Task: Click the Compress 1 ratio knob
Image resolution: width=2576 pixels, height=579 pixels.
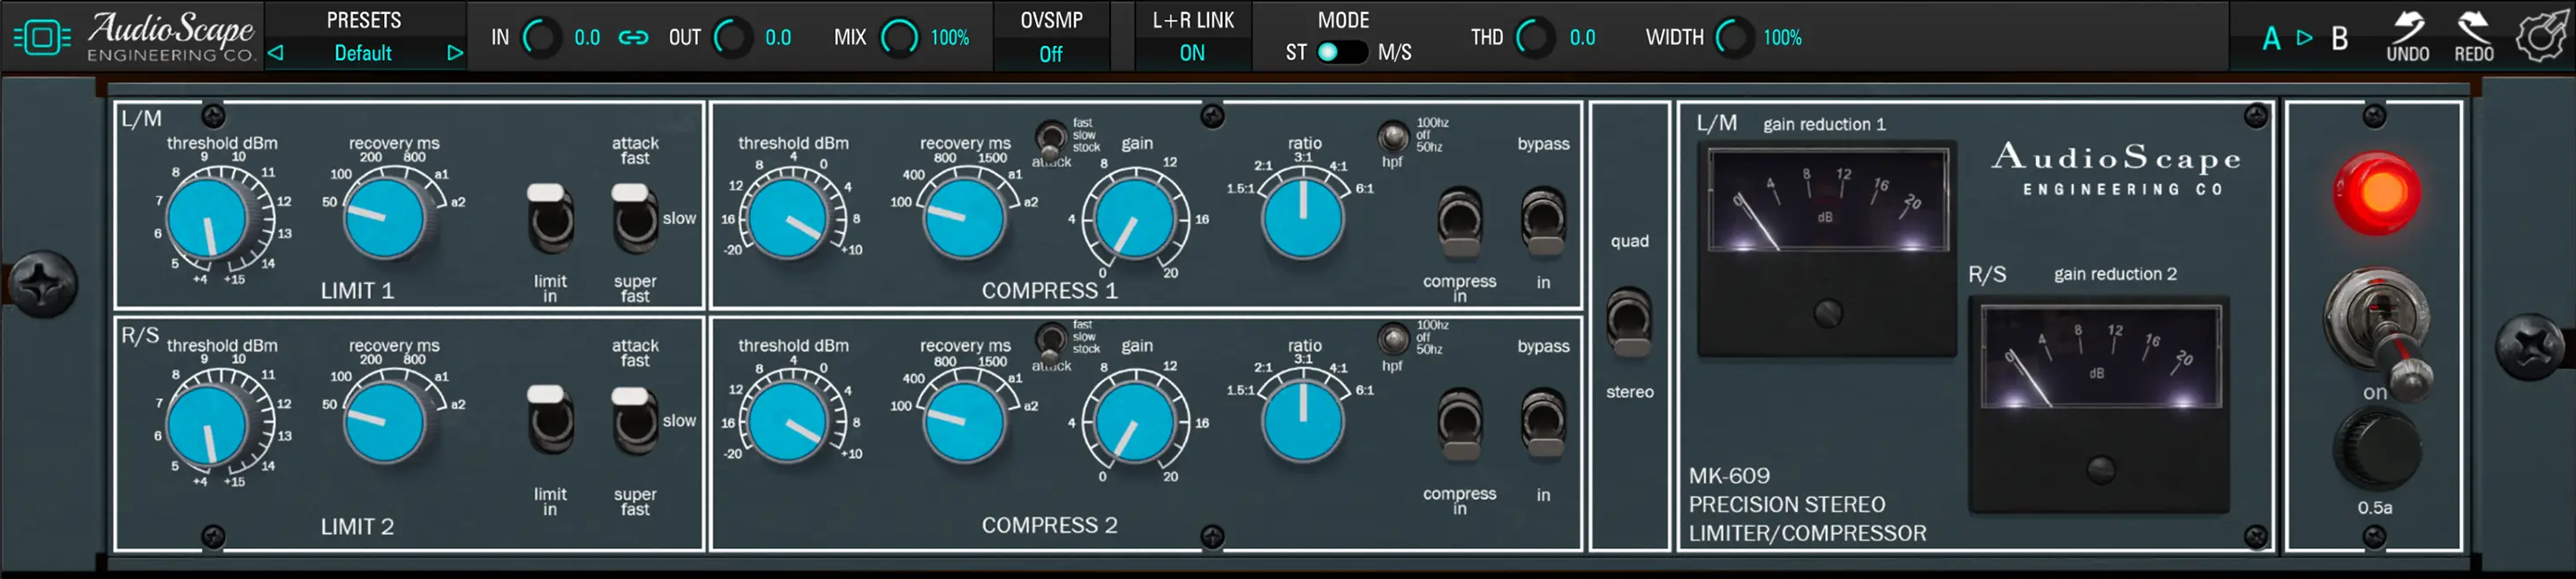Action: (x=1303, y=218)
